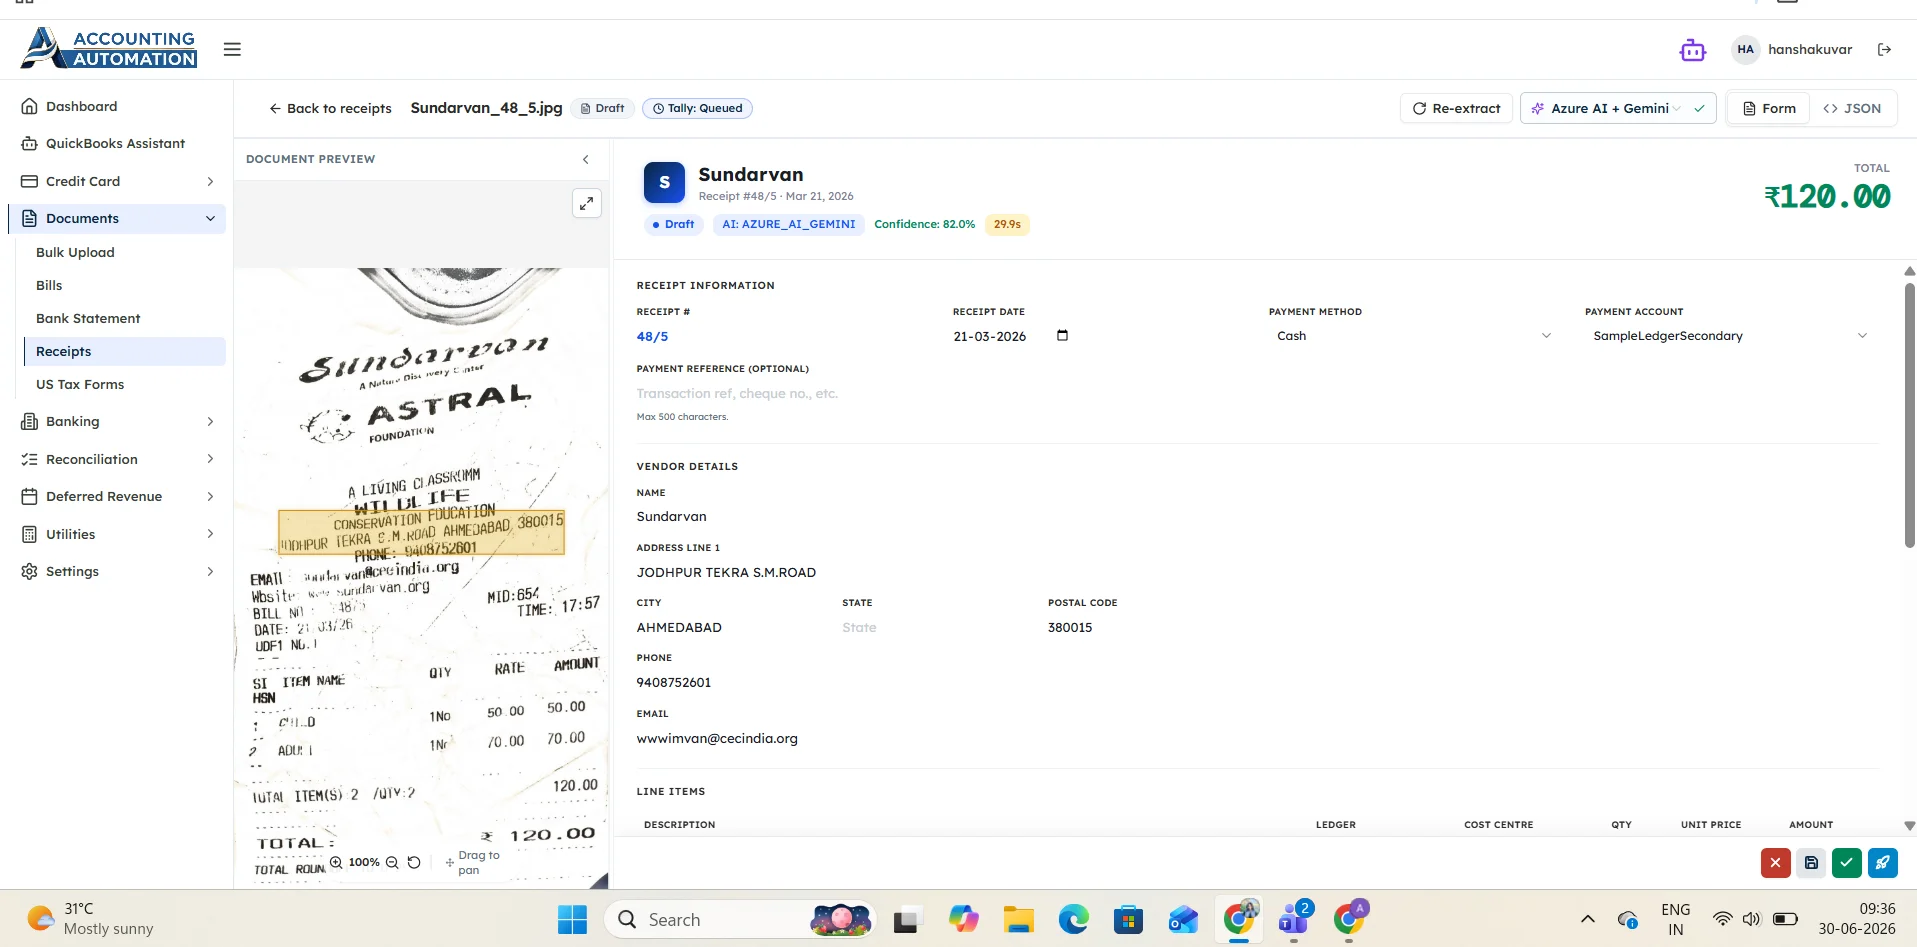Zoom out of the document preview
The width and height of the screenshot is (1917, 947).
(392, 862)
